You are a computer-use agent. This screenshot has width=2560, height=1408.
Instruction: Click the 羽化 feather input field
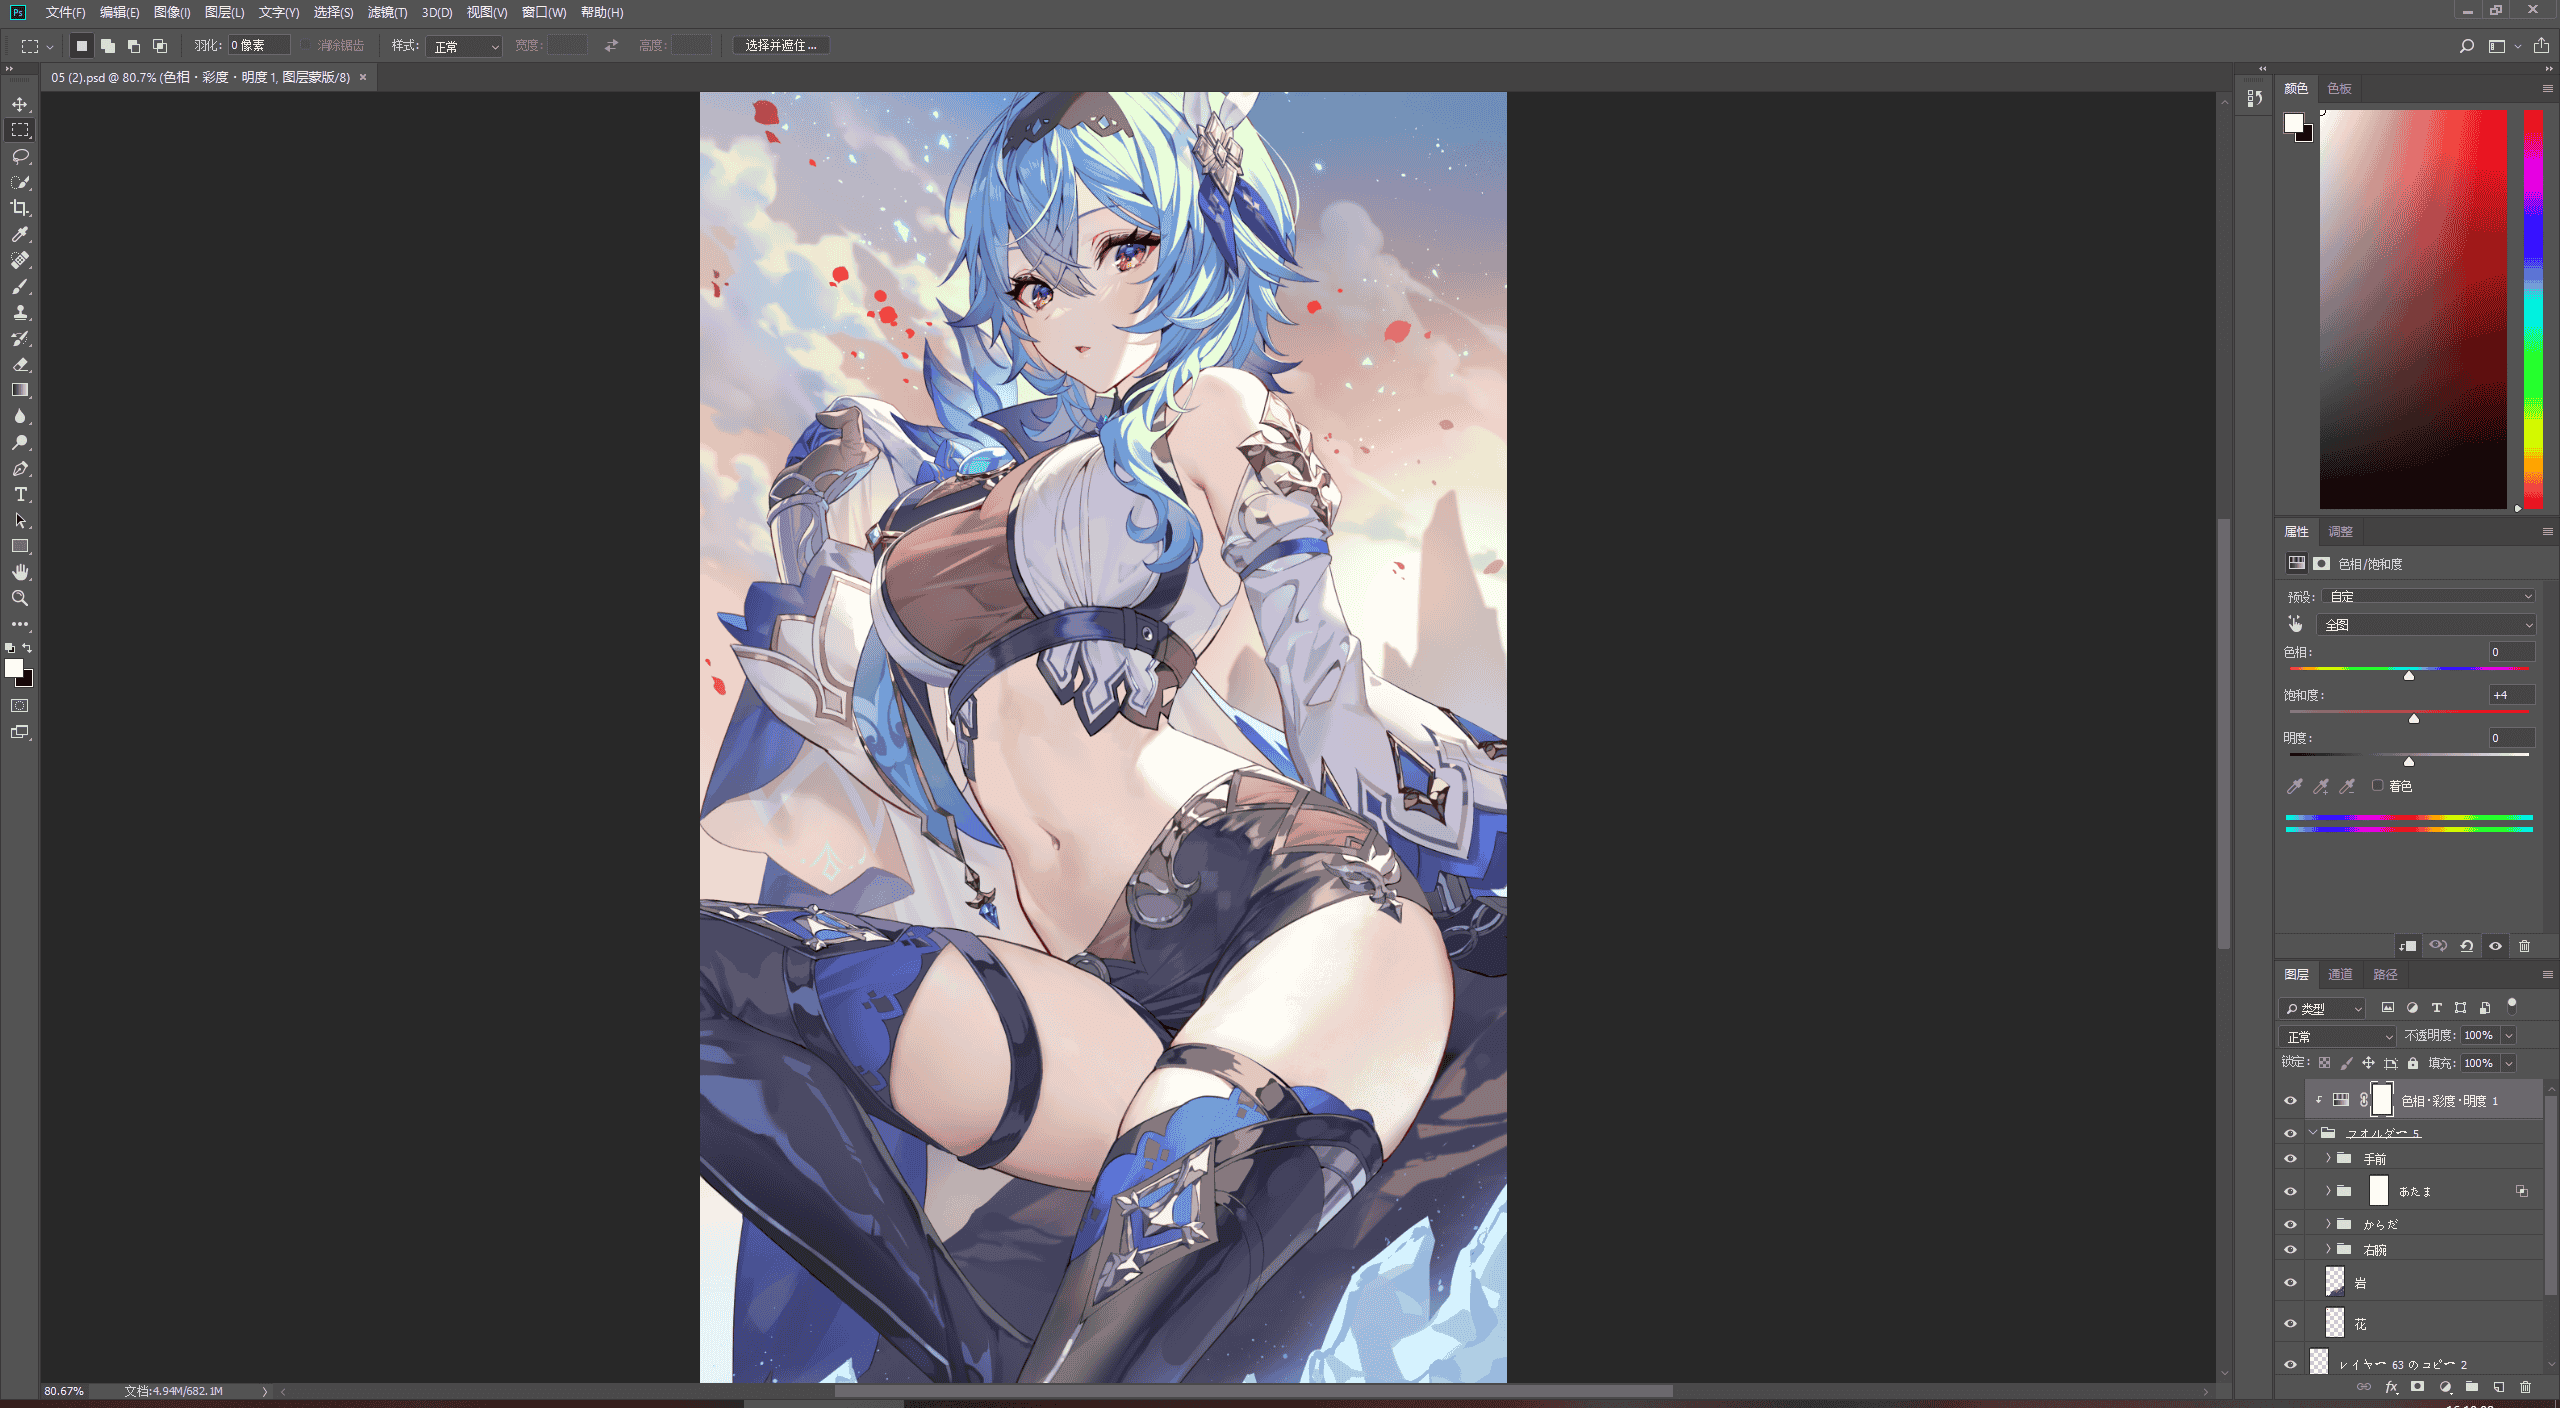[259, 46]
